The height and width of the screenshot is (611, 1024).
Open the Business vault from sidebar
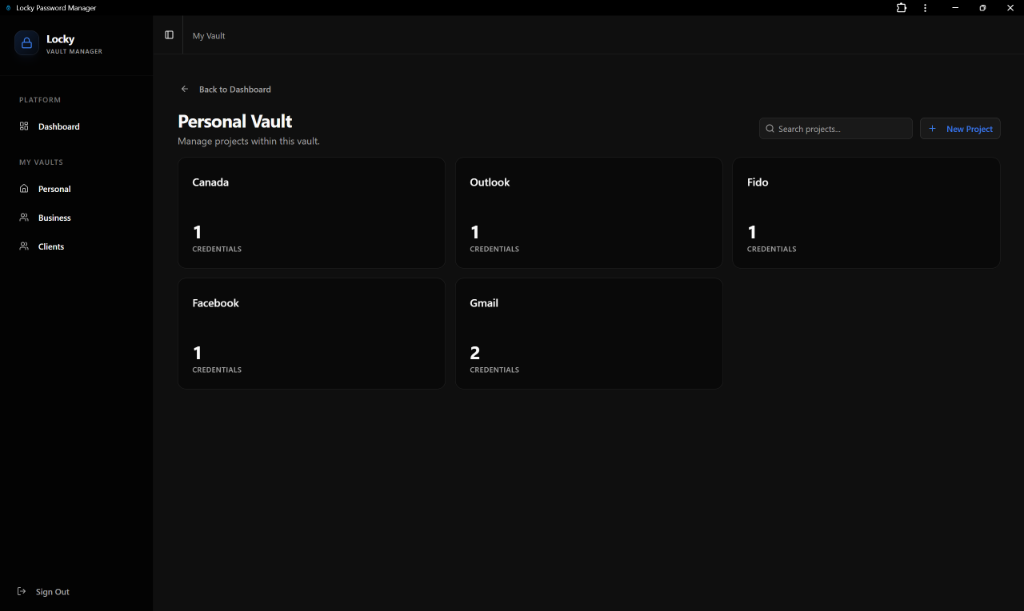[x=55, y=217]
